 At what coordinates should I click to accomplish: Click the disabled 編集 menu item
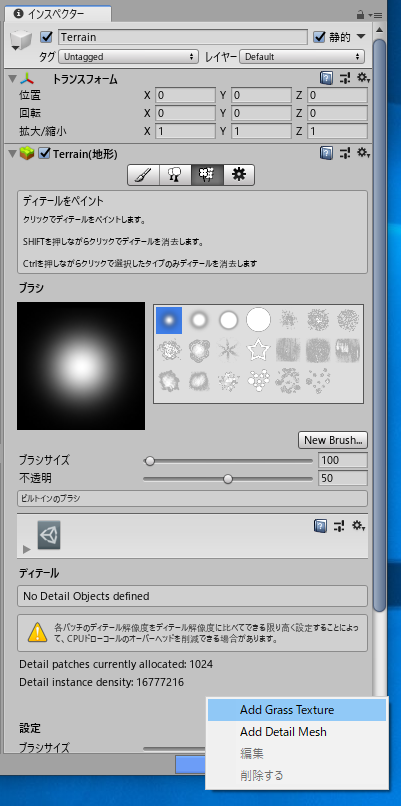297,754
